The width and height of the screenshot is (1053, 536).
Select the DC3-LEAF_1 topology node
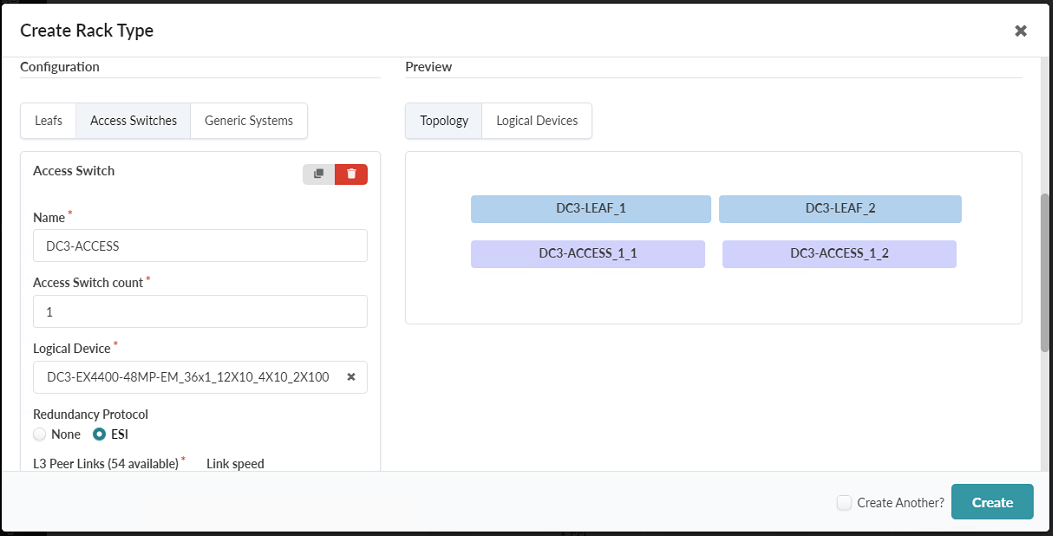(x=591, y=208)
